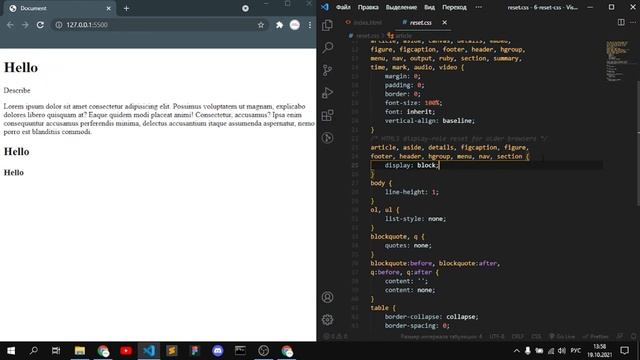Click the 127.0.0.1:5500 address bar
Screen dimensions: 640x360
click(x=159, y=25)
